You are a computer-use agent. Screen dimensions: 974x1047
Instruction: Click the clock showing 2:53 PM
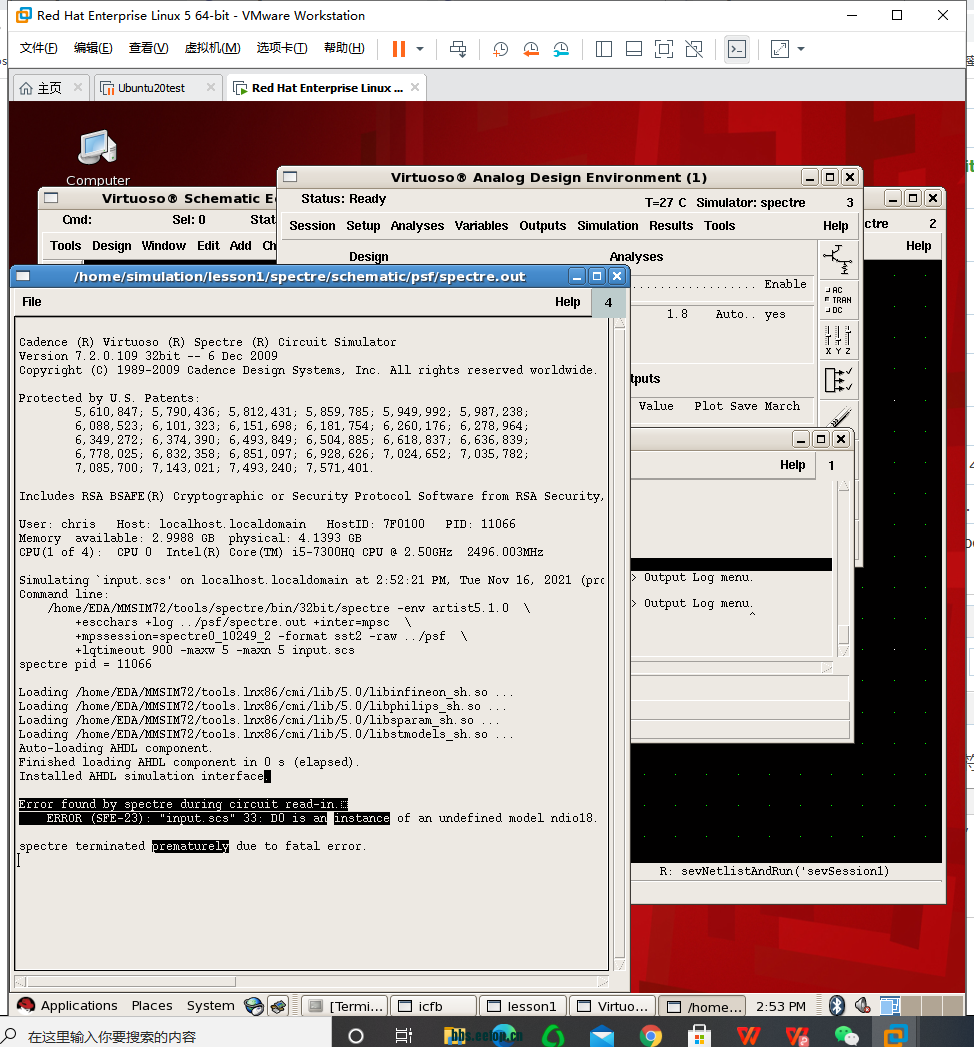(780, 1006)
